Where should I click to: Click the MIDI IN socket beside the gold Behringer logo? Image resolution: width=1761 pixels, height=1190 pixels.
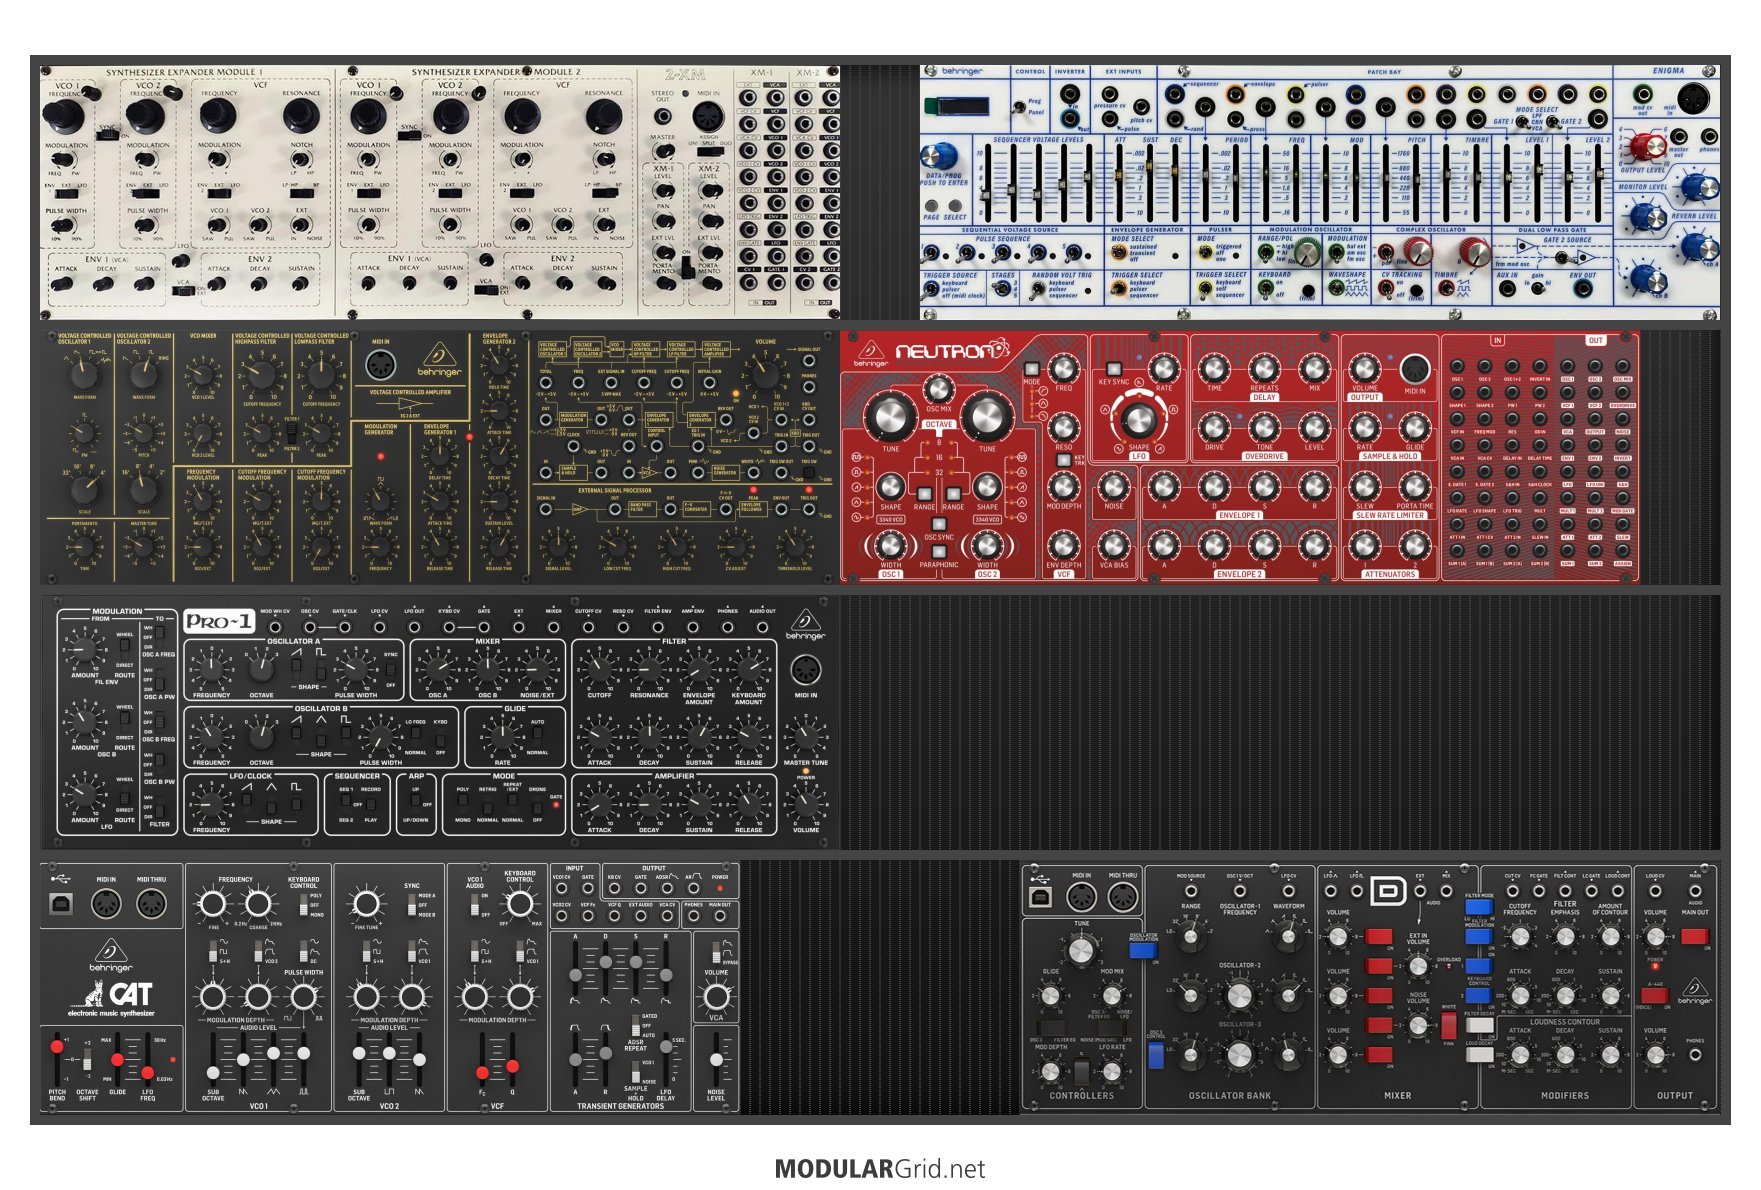(x=380, y=367)
